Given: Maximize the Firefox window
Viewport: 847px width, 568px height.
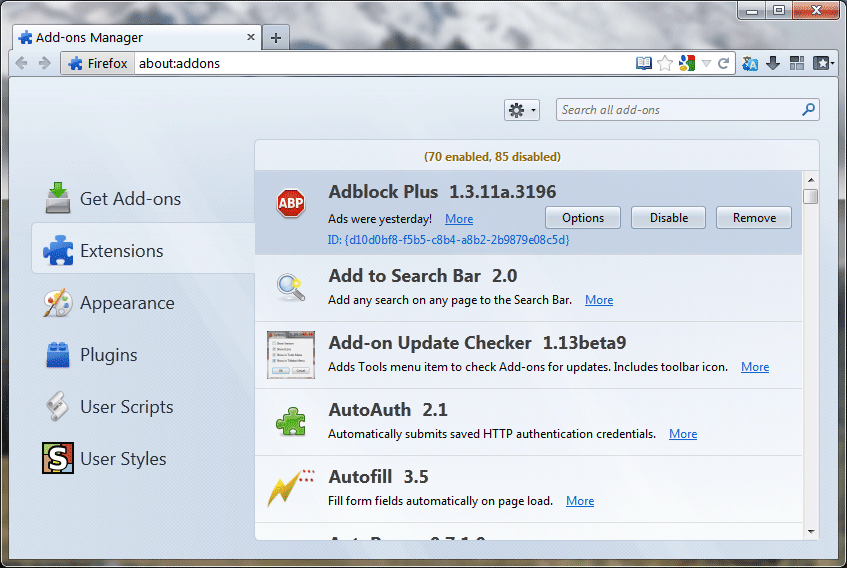Looking at the screenshot, I should [x=778, y=10].
